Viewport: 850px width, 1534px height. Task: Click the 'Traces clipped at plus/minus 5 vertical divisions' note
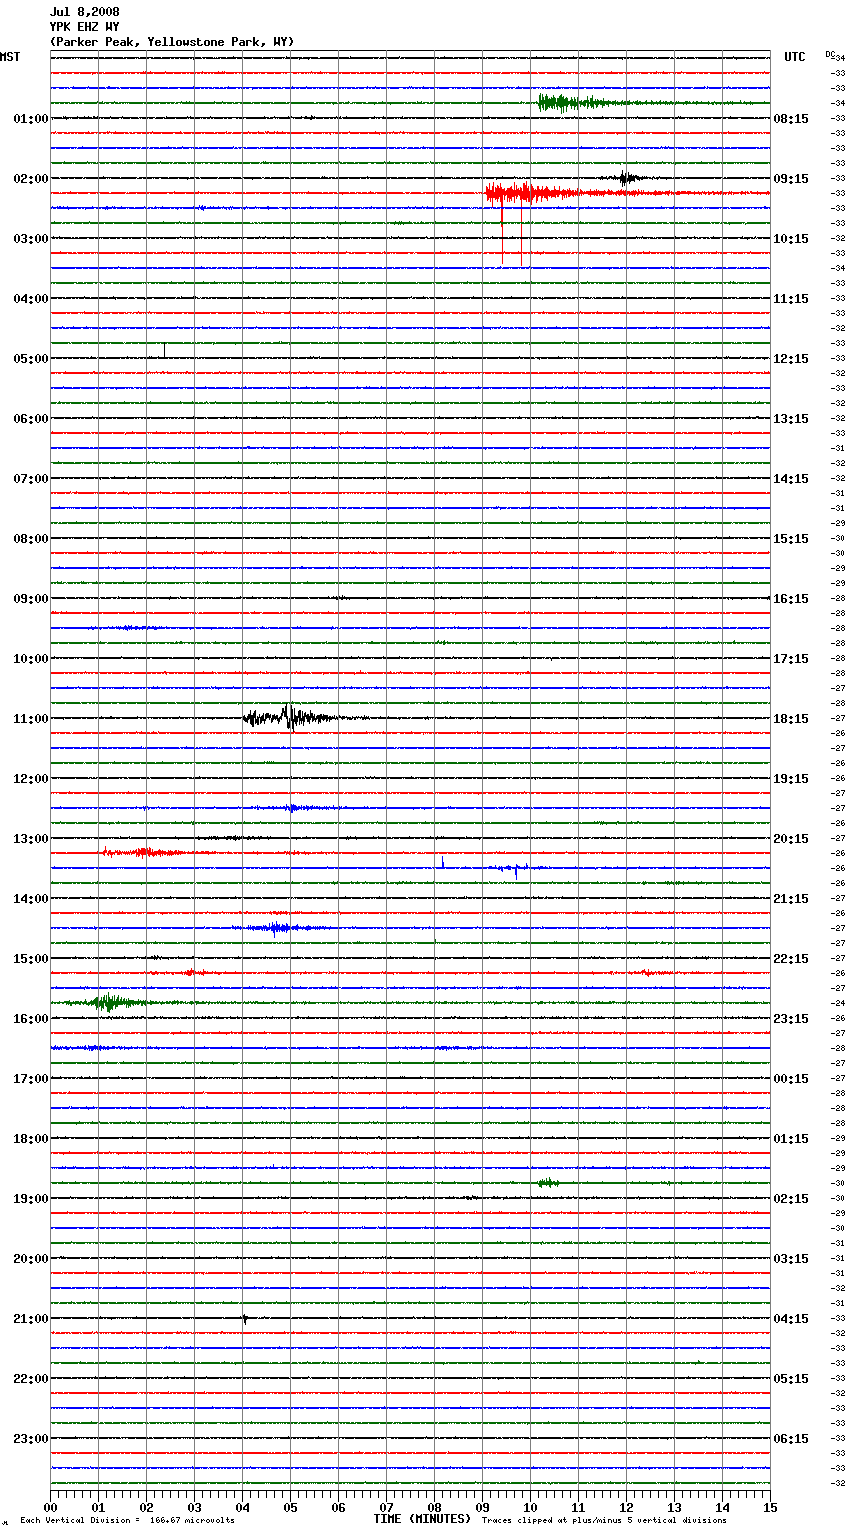coord(604,1521)
